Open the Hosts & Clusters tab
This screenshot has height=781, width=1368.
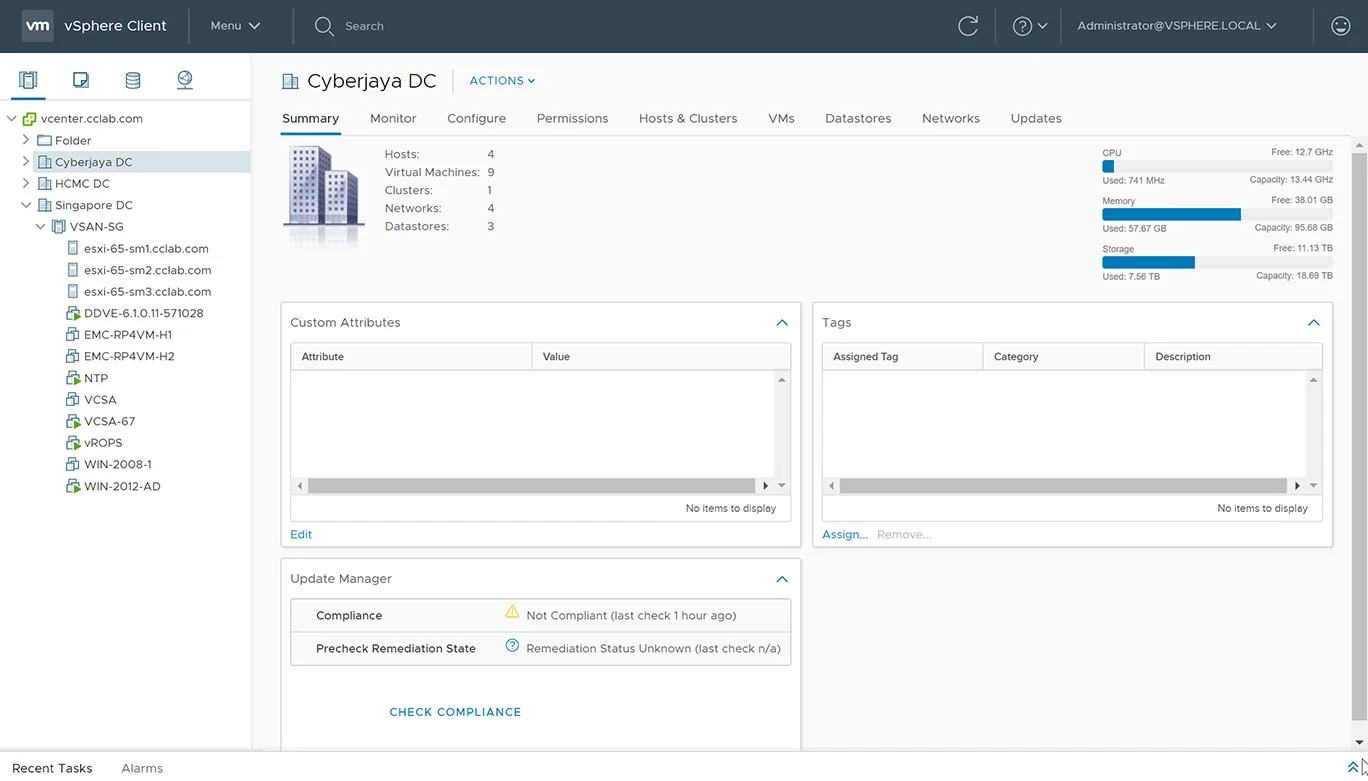(688, 118)
